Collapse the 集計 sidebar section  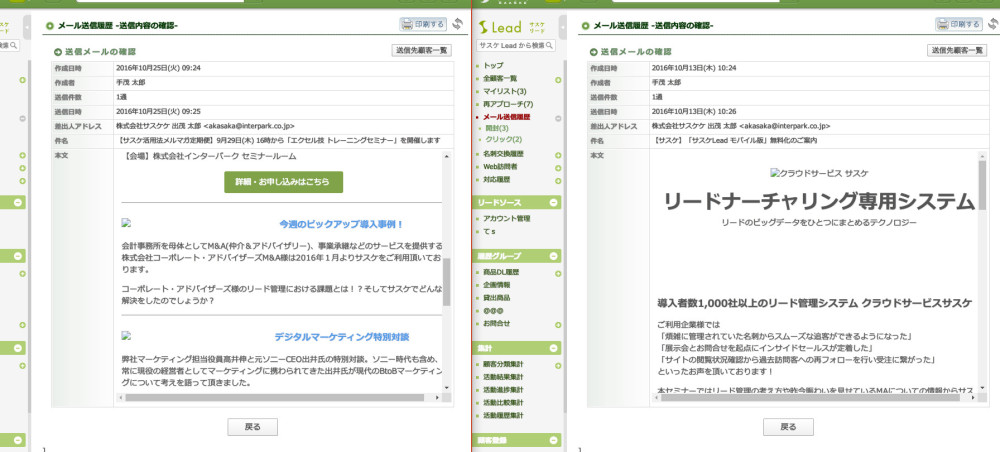coord(553,348)
